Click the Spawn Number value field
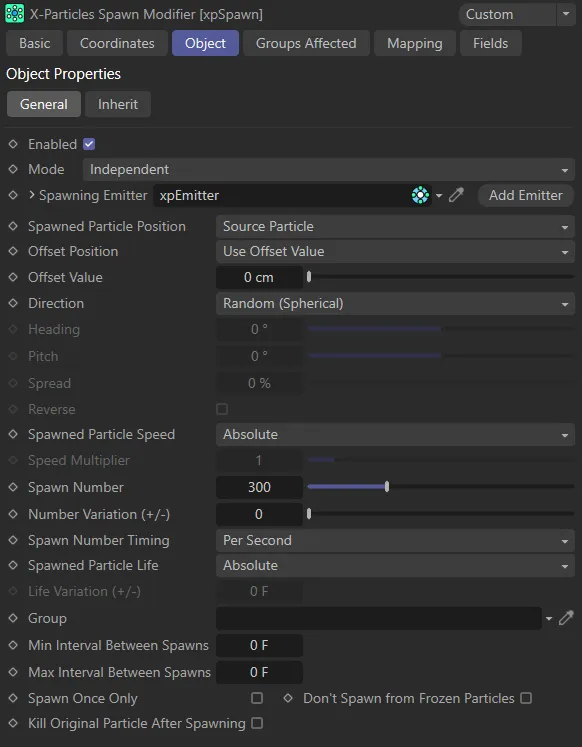 point(259,487)
